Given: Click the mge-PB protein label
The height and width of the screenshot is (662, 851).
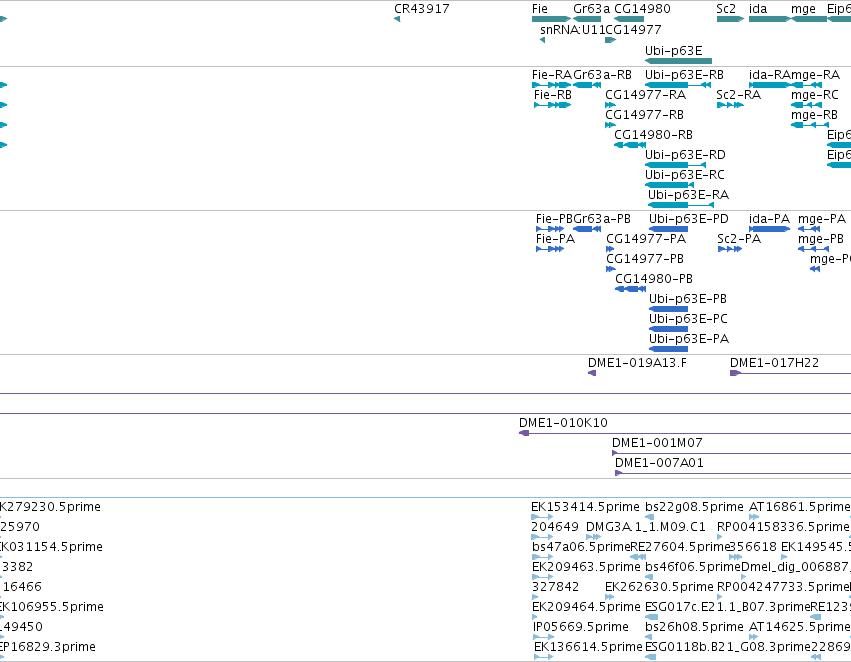Looking at the screenshot, I should [x=821, y=239].
